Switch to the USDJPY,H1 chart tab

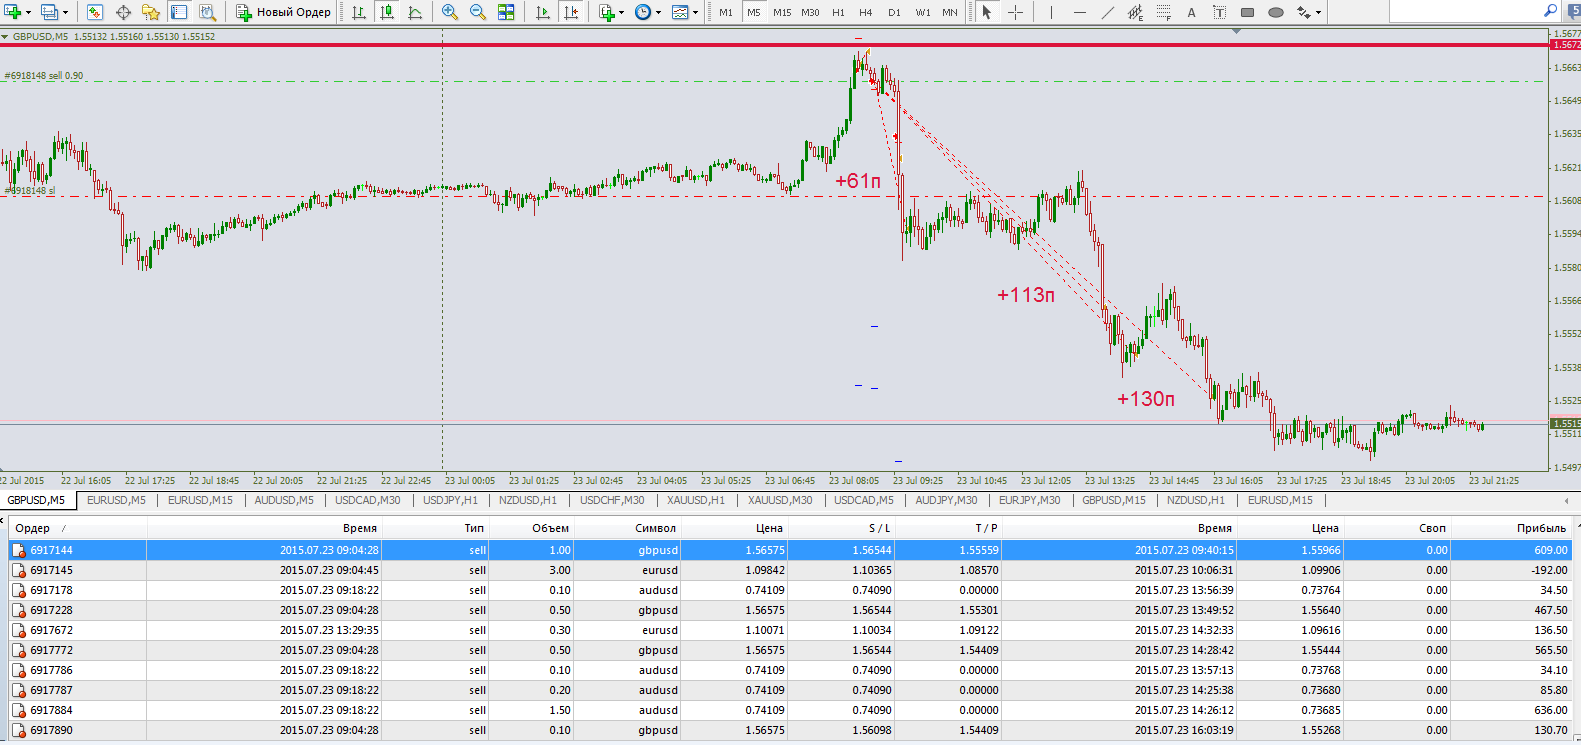pyautogui.click(x=450, y=500)
